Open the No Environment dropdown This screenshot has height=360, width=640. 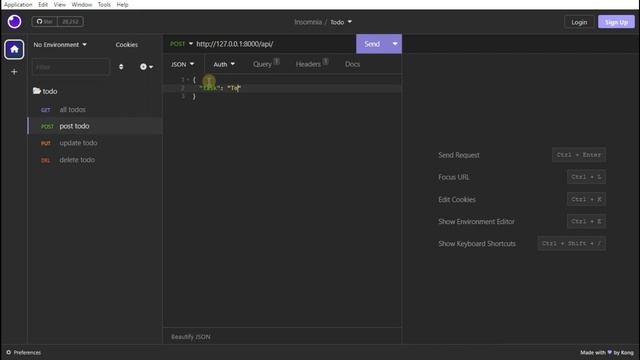[x=60, y=44]
